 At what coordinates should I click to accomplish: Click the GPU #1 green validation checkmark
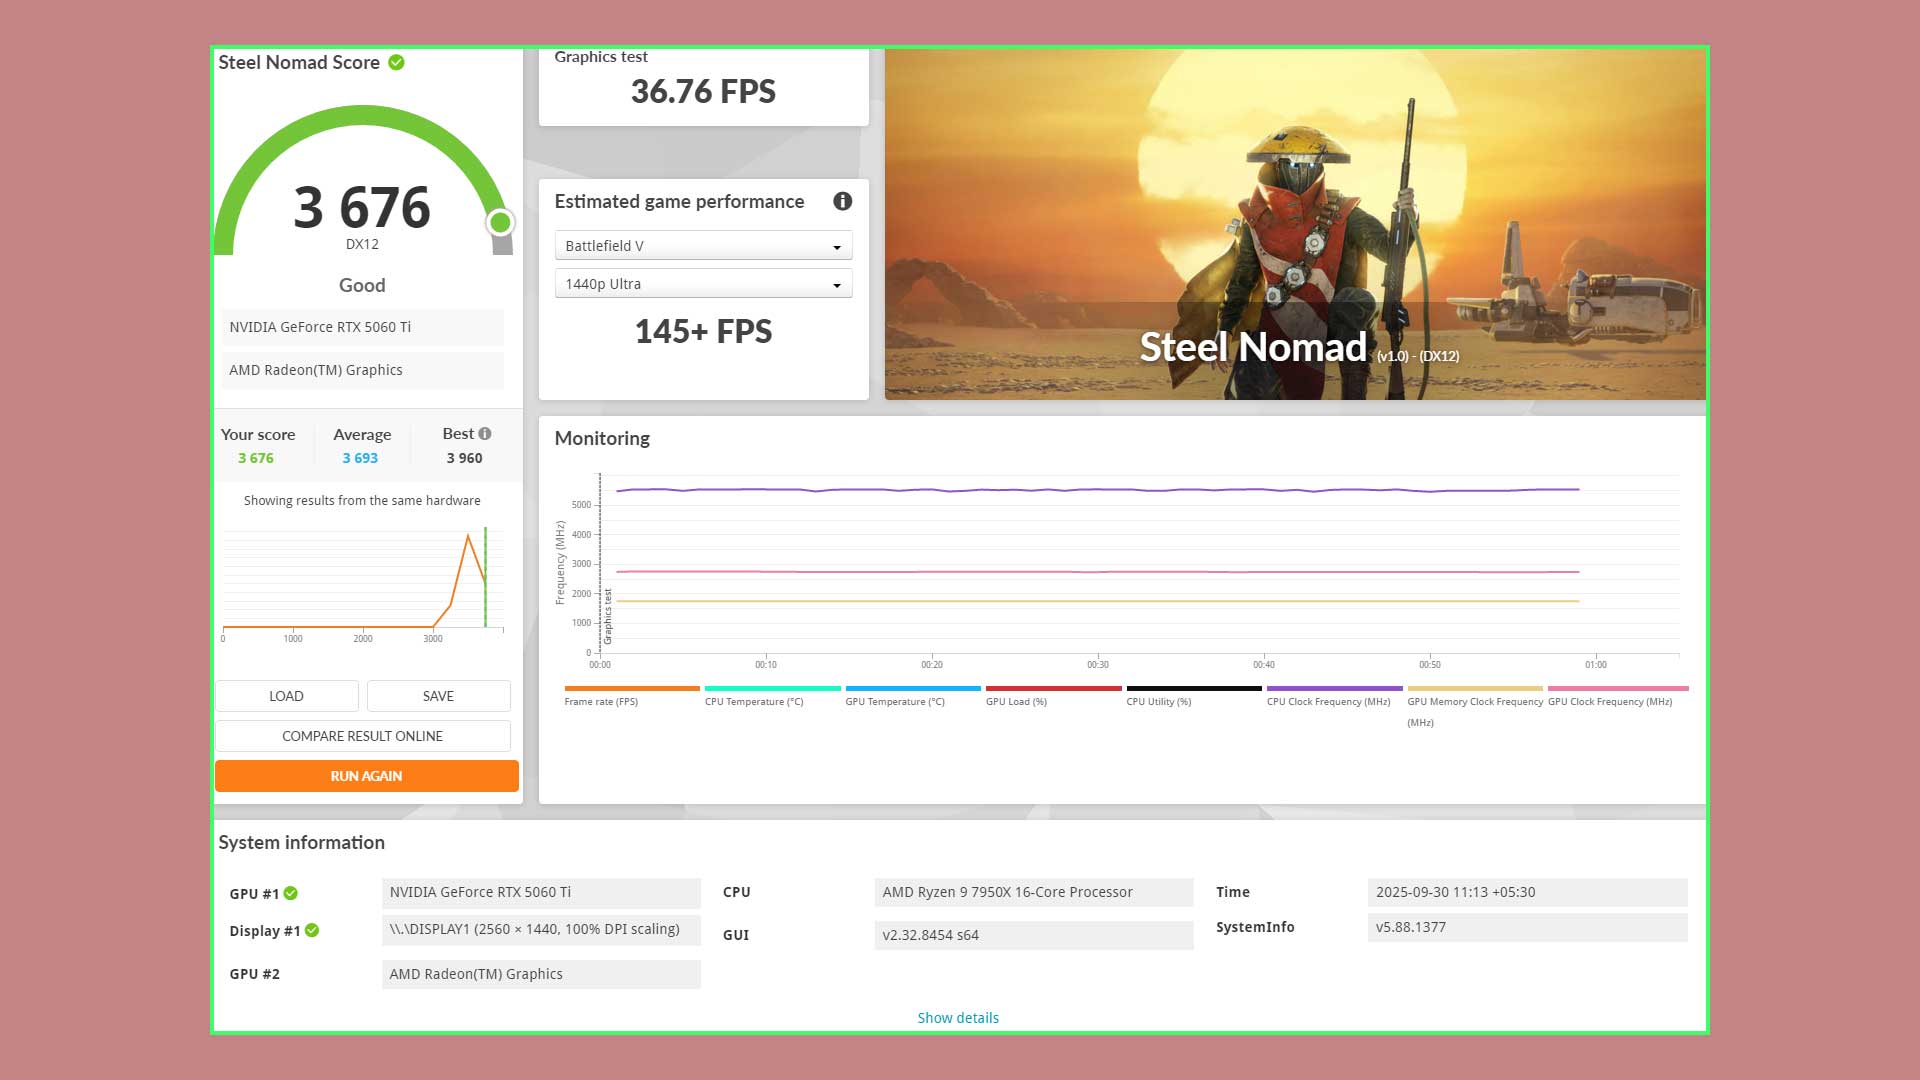(291, 893)
